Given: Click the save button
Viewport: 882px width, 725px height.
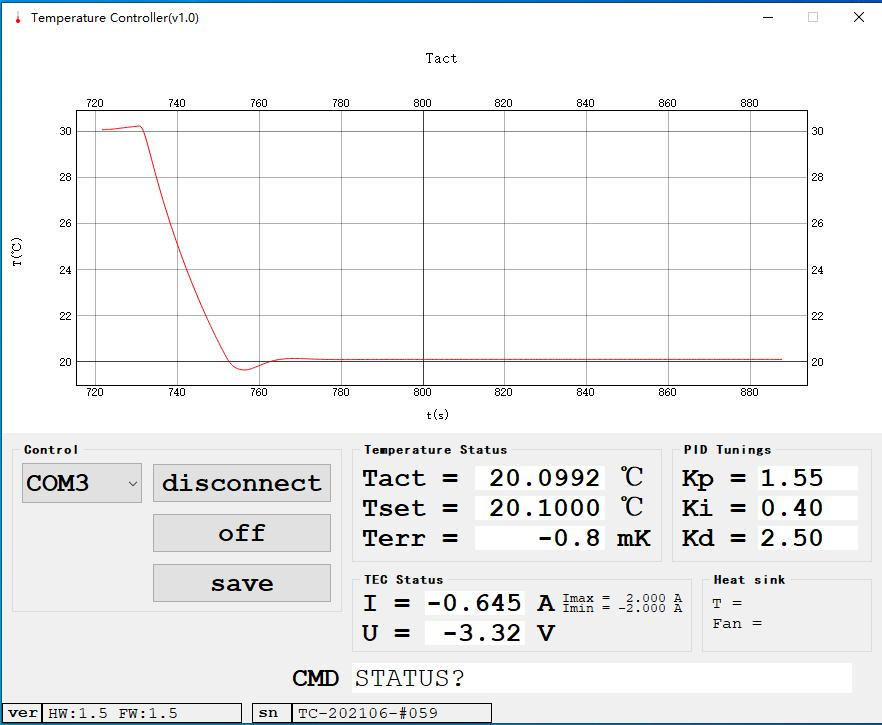Looking at the screenshot, I should pyautogui.click(x=241, y=583).
